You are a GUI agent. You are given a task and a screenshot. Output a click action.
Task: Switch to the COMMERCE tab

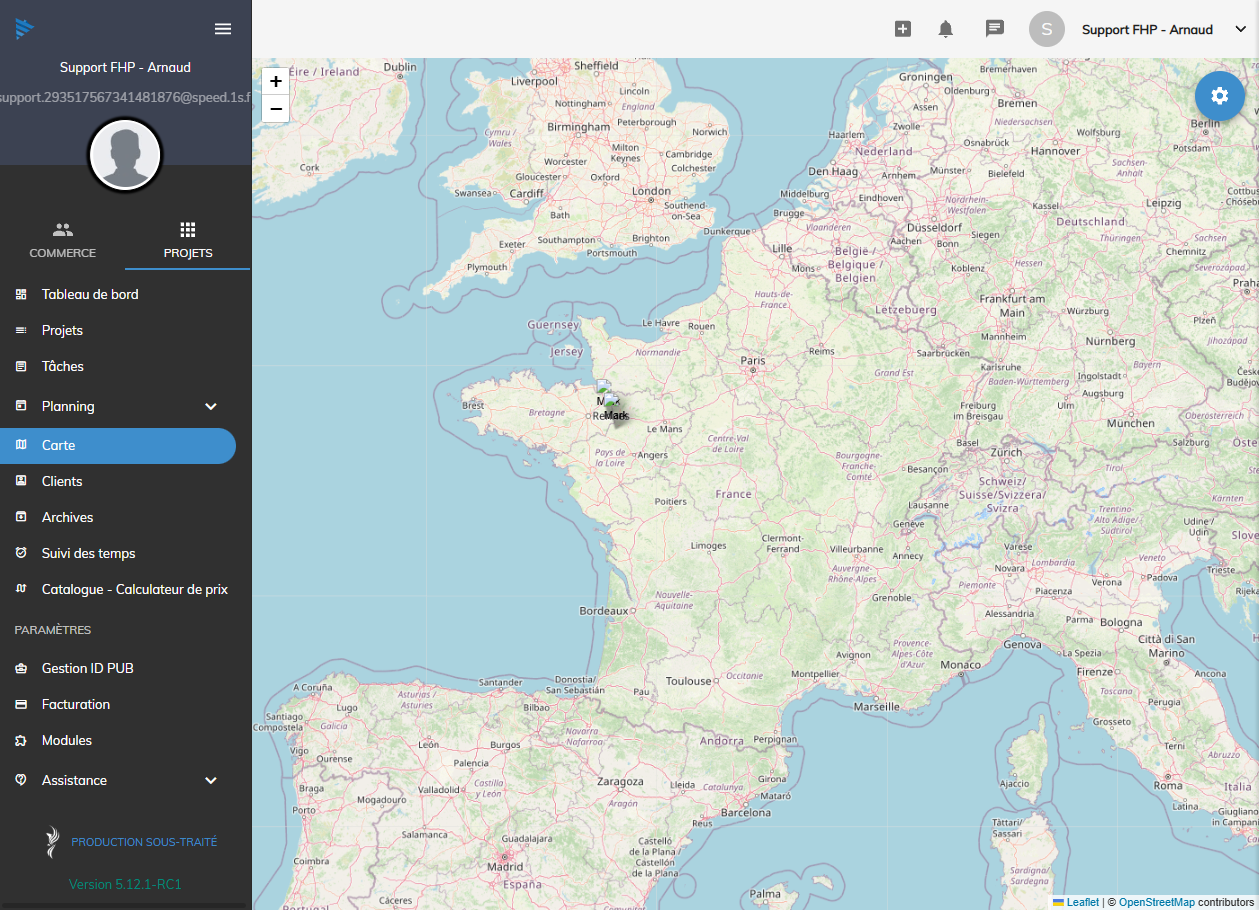(63, 240)
